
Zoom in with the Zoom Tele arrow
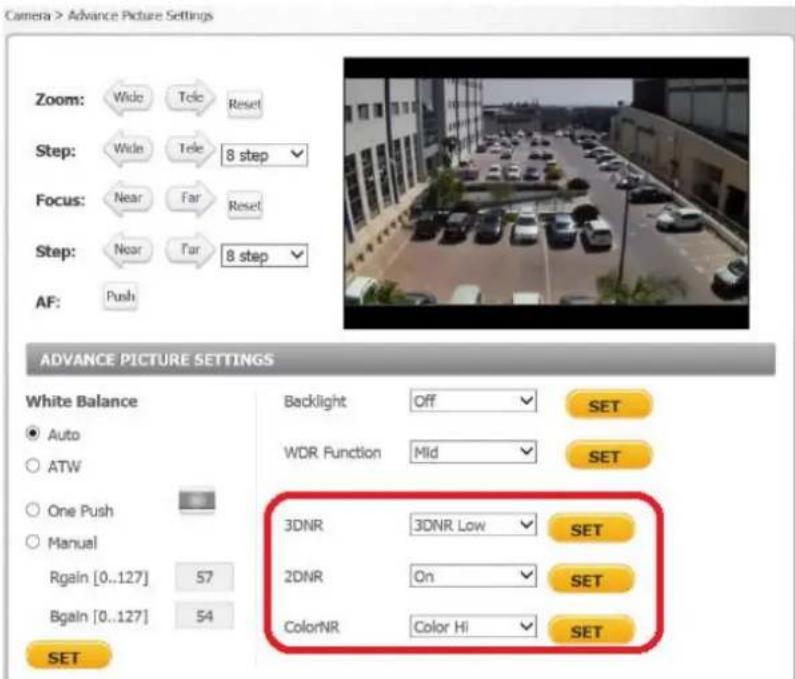tap(190, 97)
